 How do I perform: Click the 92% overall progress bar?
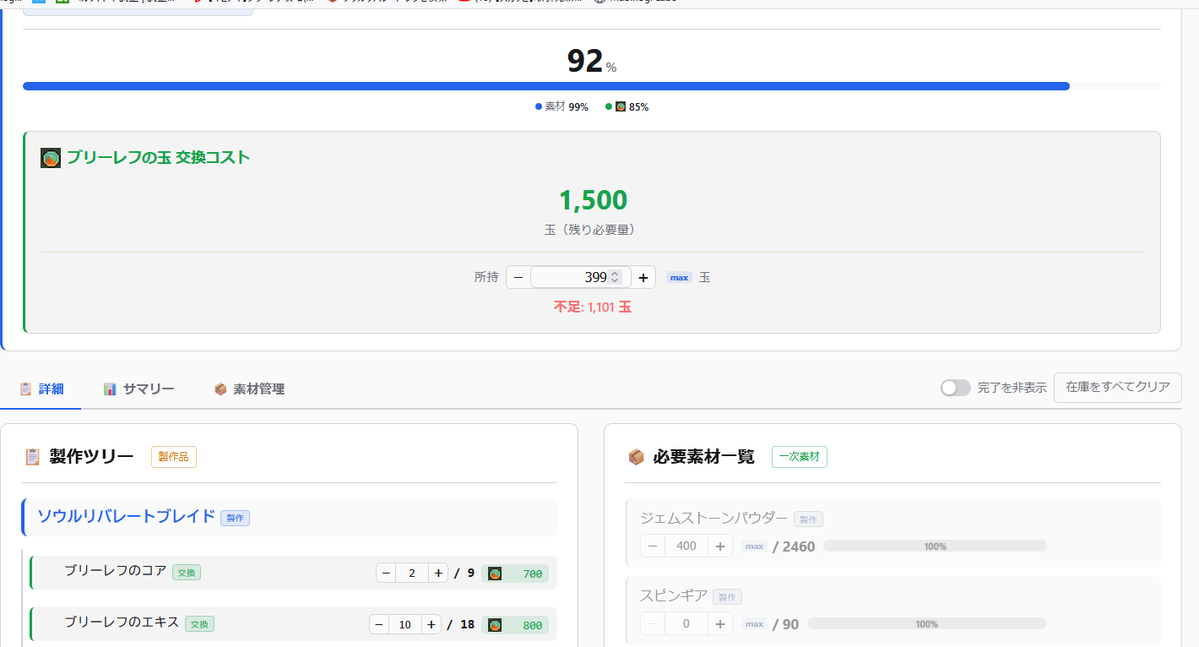(592, 86)
